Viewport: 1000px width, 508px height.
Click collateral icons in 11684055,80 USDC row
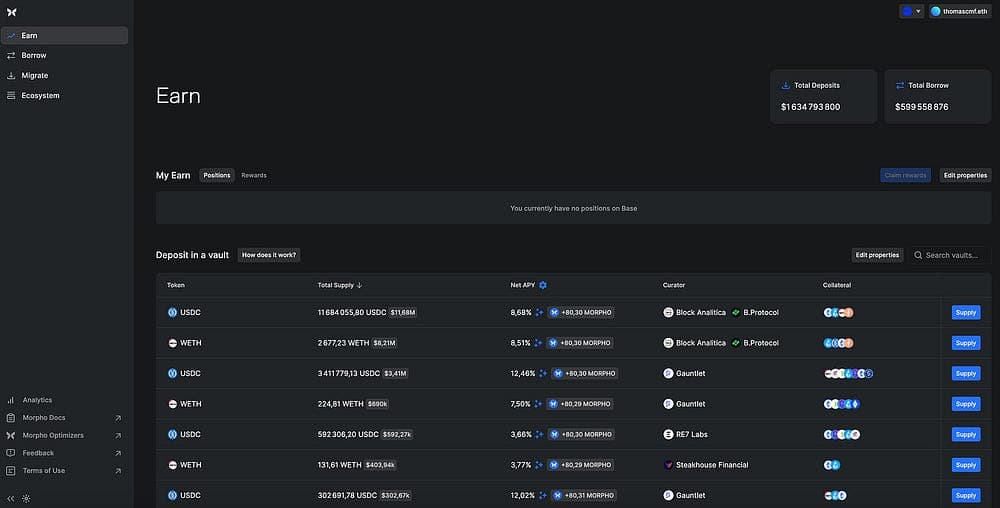click(839, 312)
